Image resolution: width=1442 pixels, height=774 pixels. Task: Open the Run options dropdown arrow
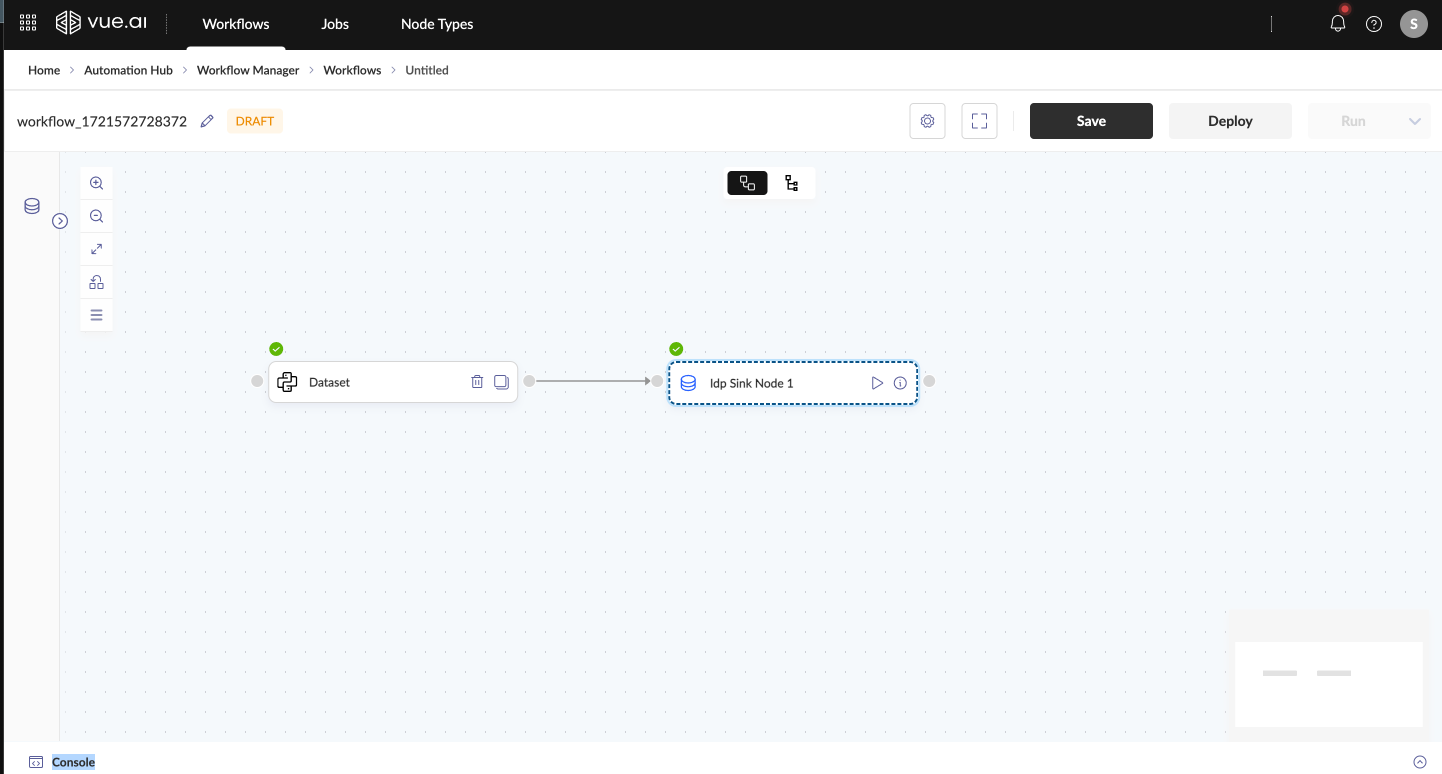[1414, 121]
